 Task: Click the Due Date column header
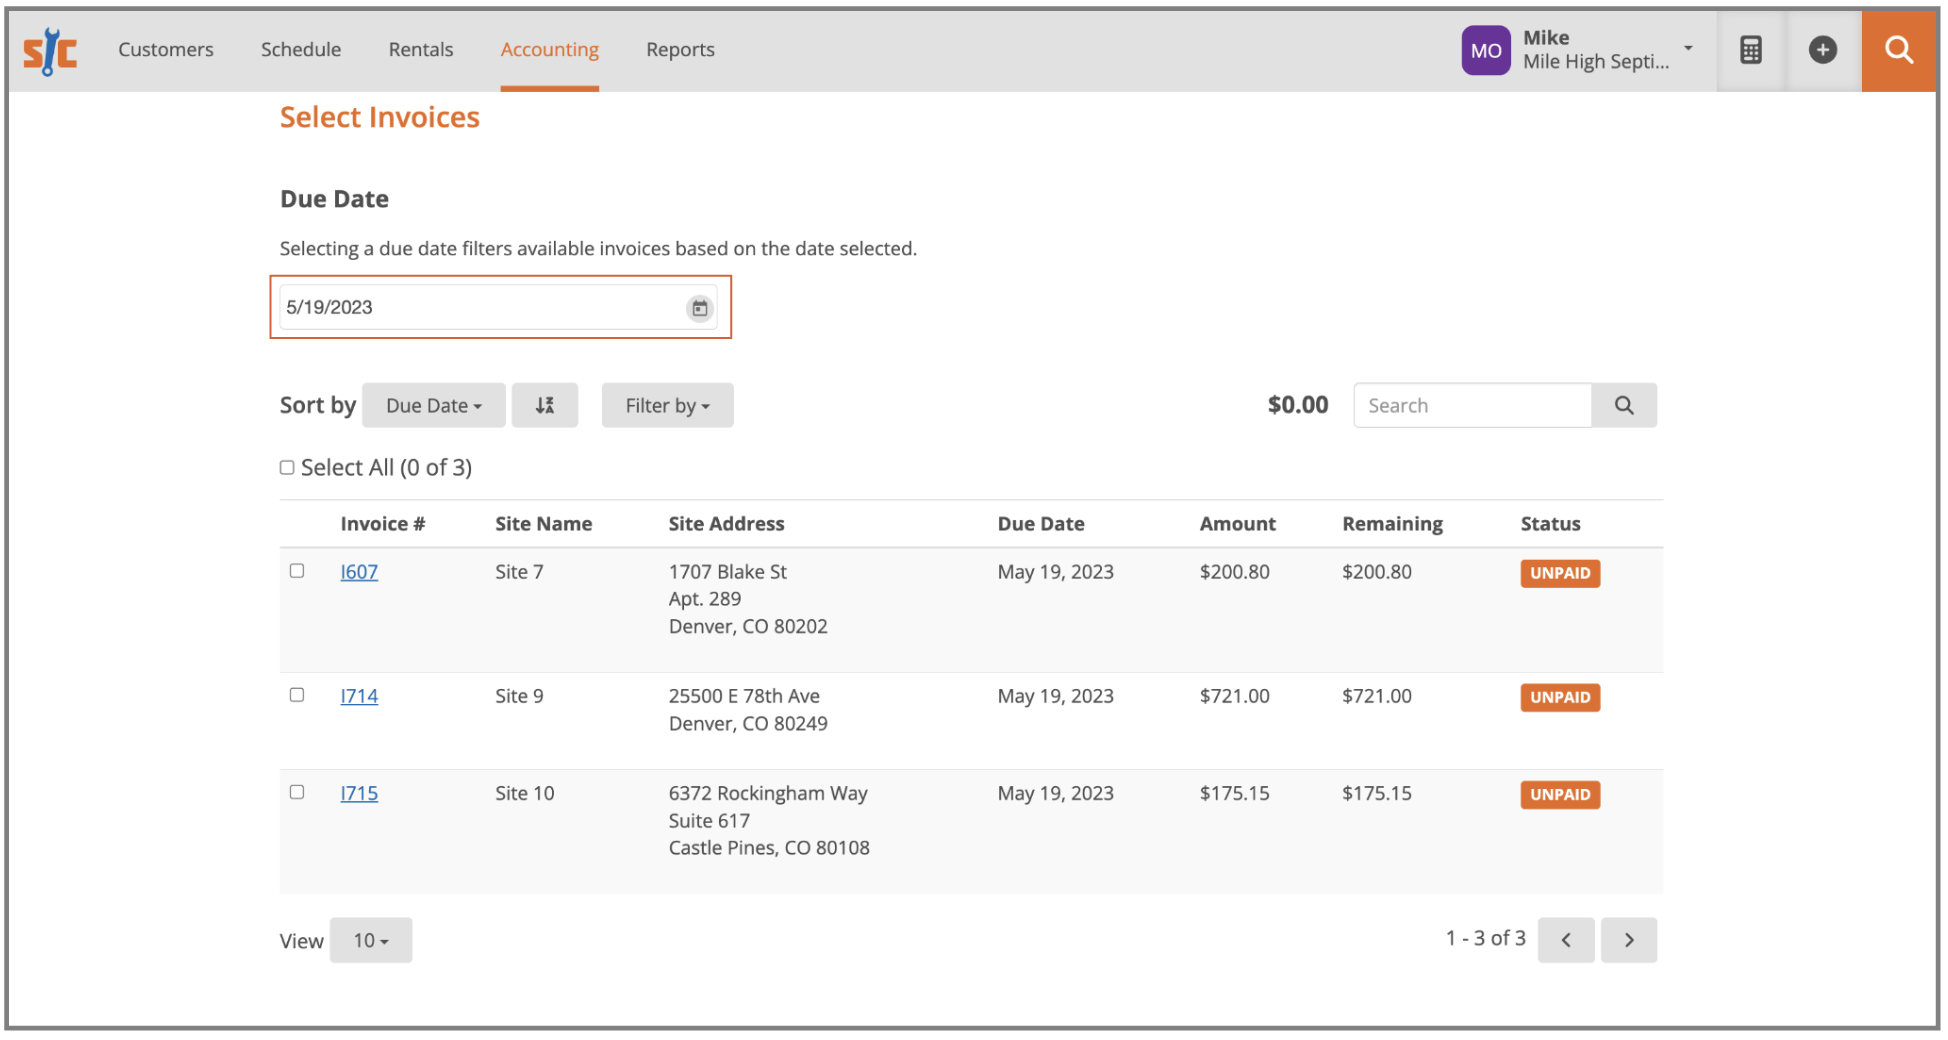(x=1041, y=524)
